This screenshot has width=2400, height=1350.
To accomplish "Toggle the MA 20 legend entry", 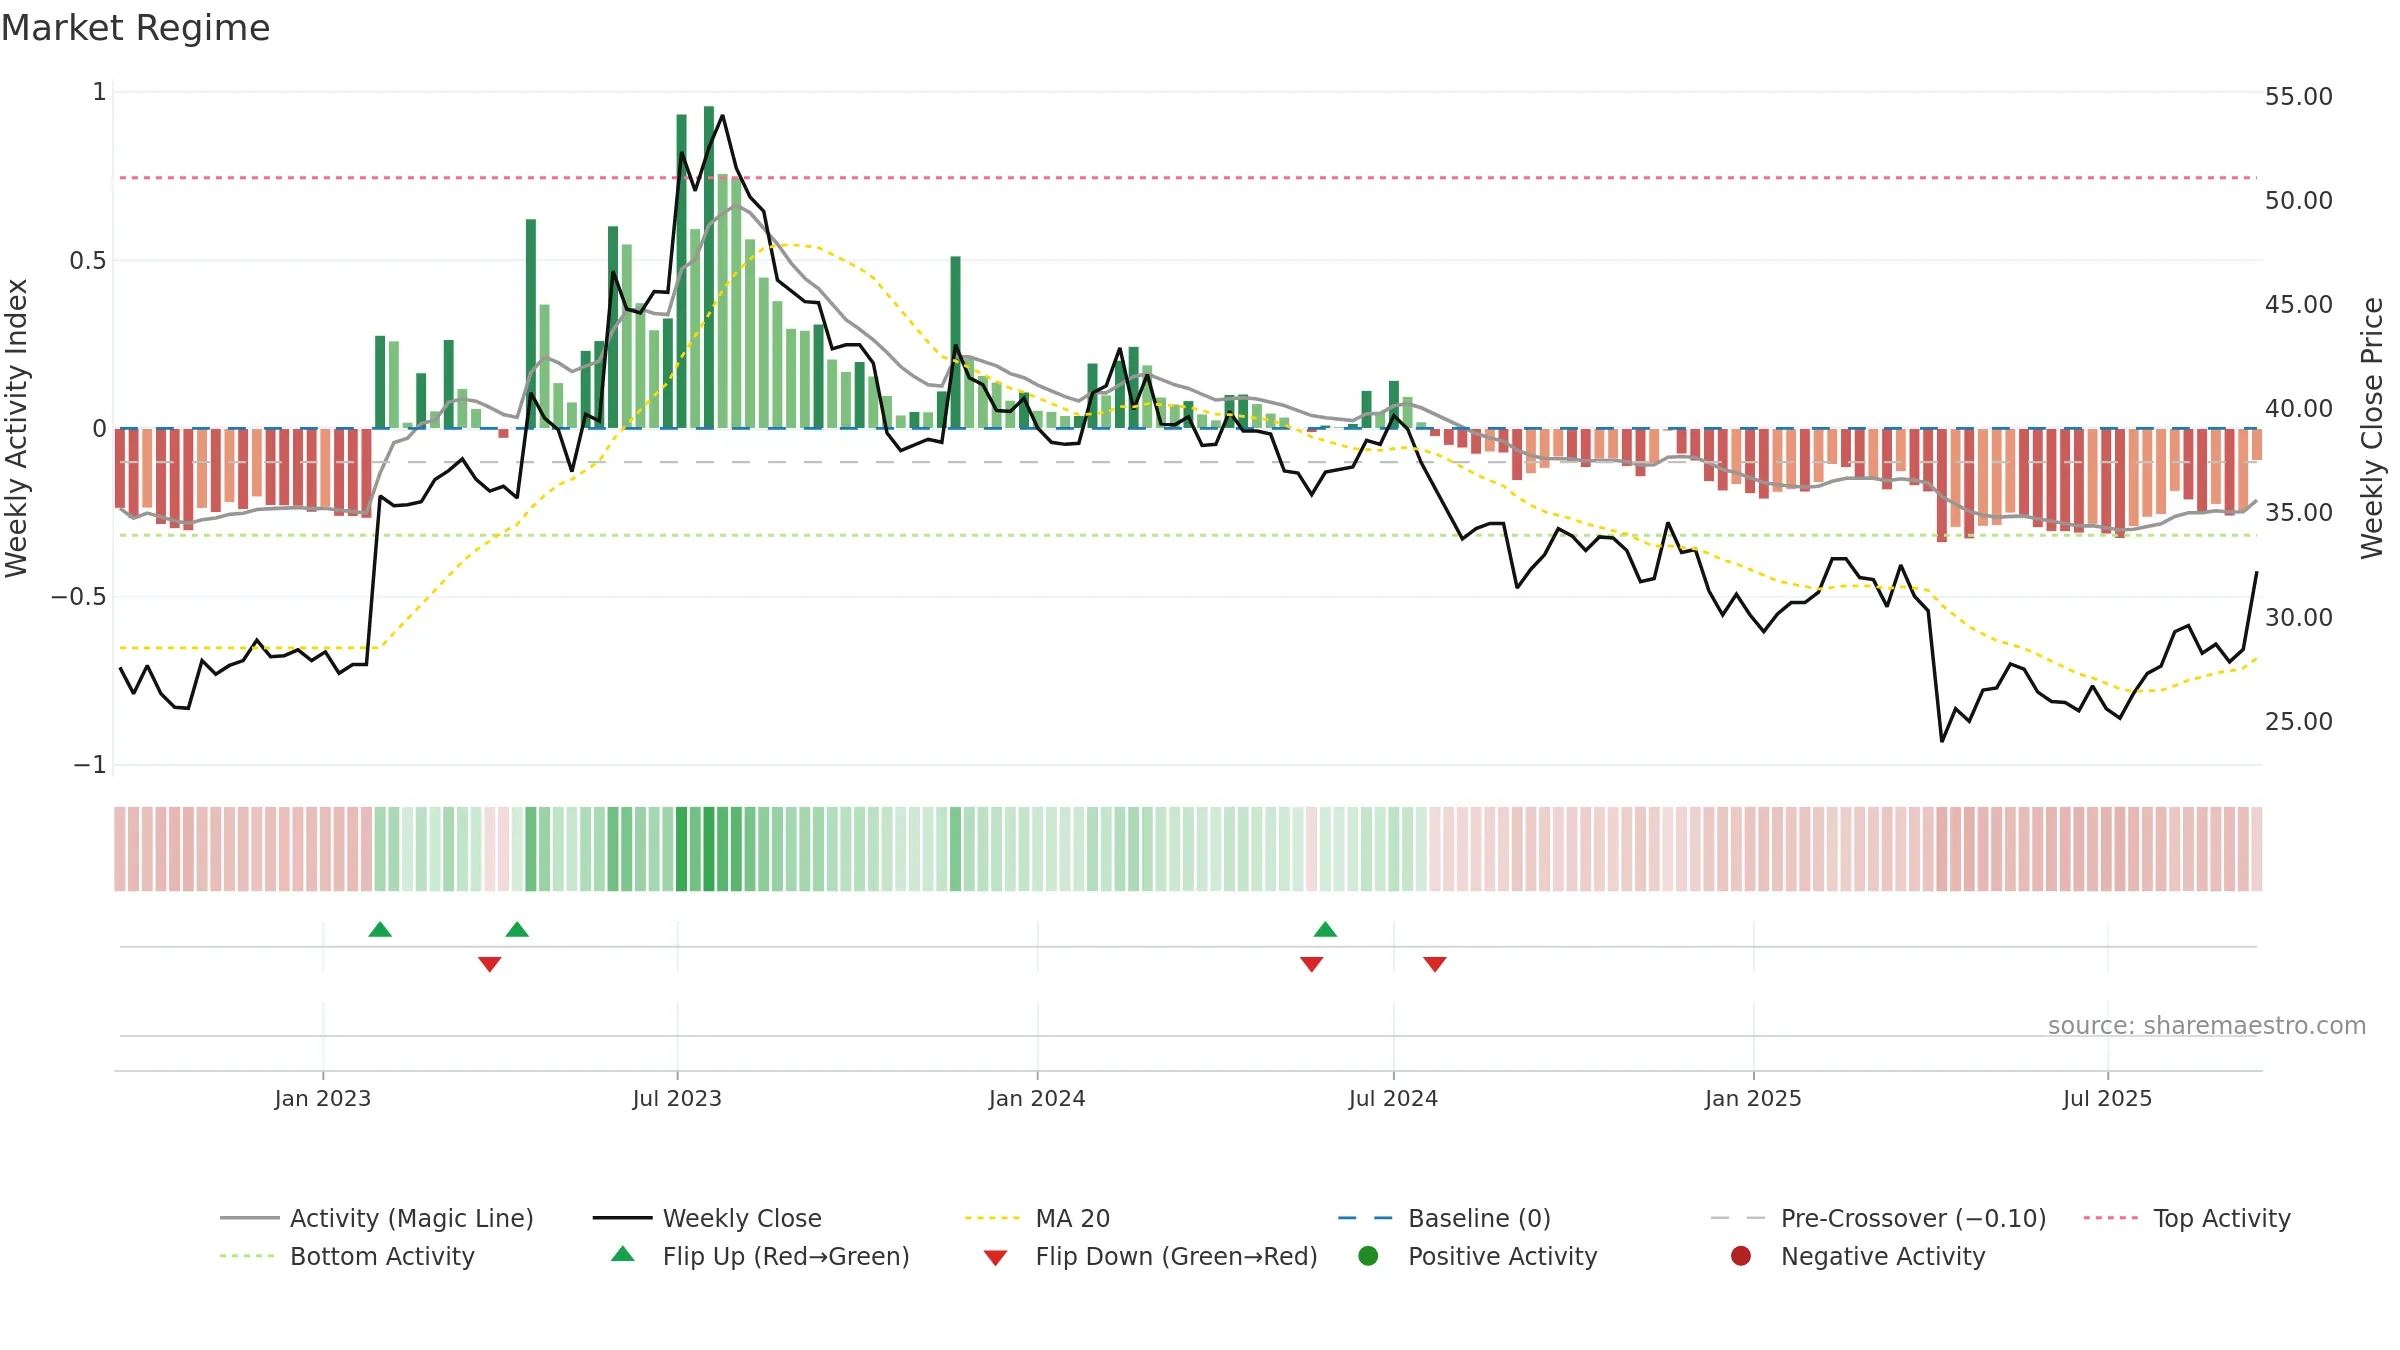I will coord(1037,1218).
